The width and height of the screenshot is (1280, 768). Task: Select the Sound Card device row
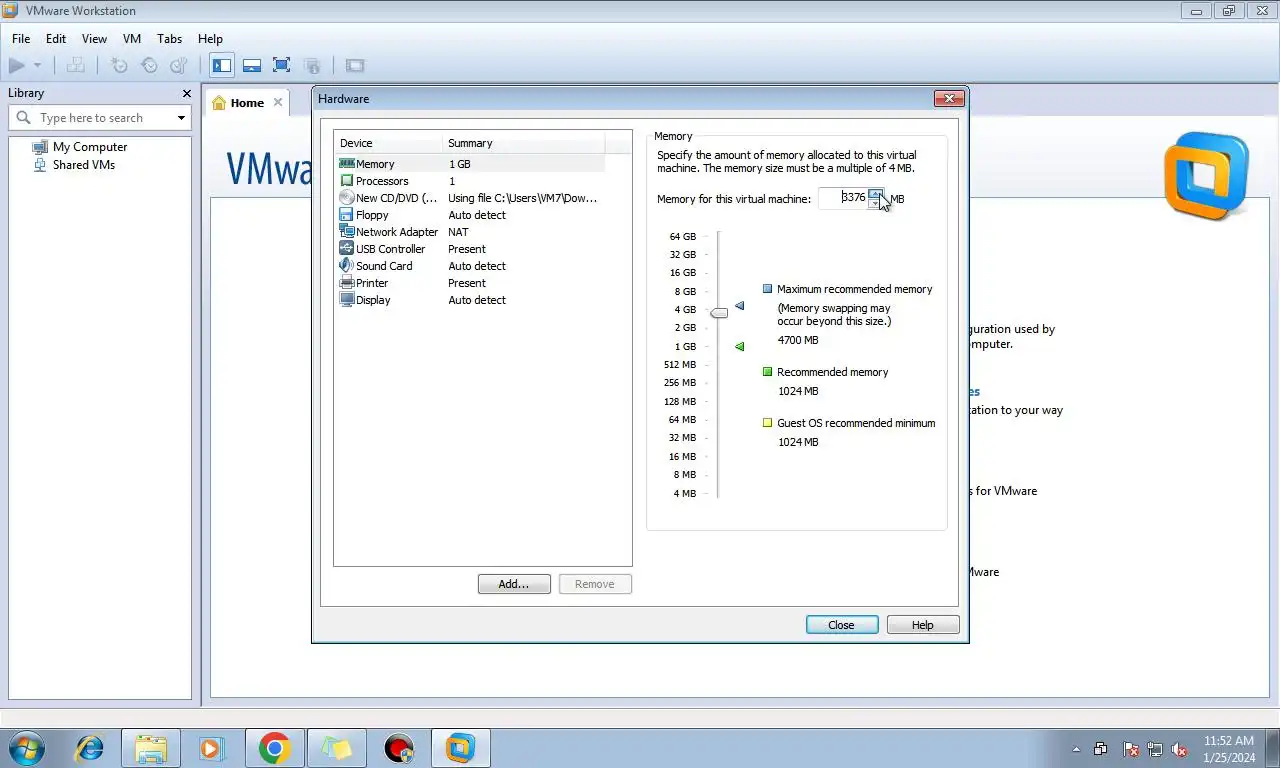471,266
